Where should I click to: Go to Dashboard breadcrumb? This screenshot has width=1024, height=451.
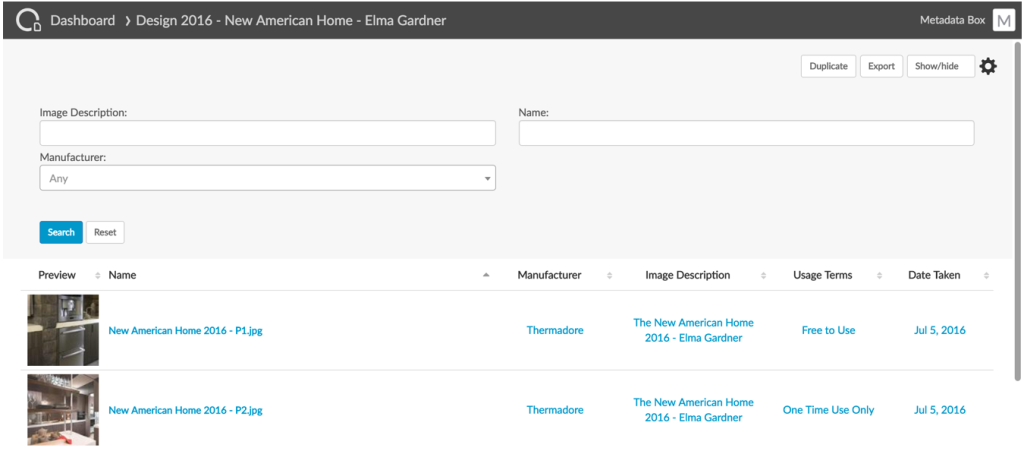point(82,20)
